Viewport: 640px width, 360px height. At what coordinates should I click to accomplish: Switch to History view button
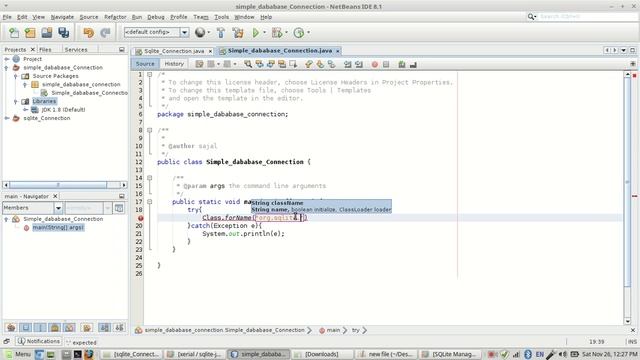[174, 64]
